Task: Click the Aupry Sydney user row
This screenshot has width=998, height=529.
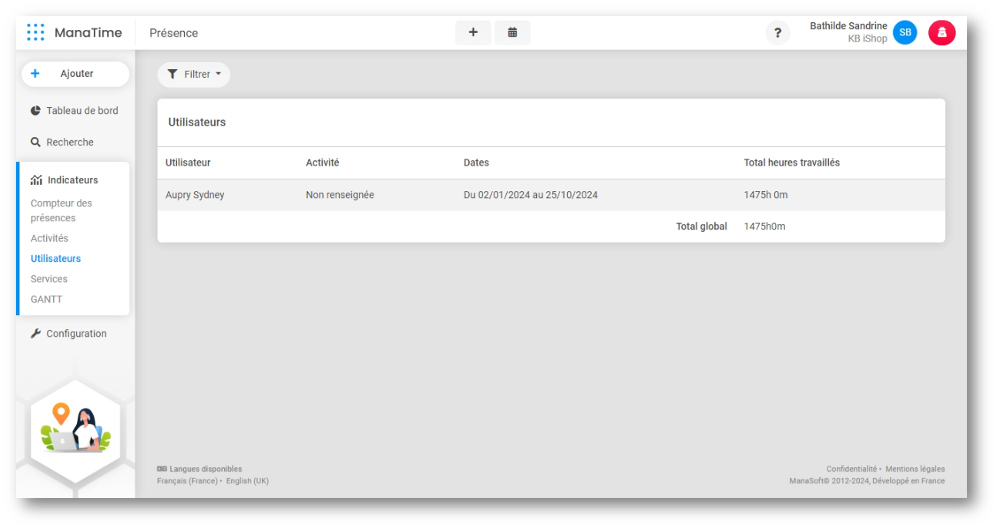Action: (195, 195)
